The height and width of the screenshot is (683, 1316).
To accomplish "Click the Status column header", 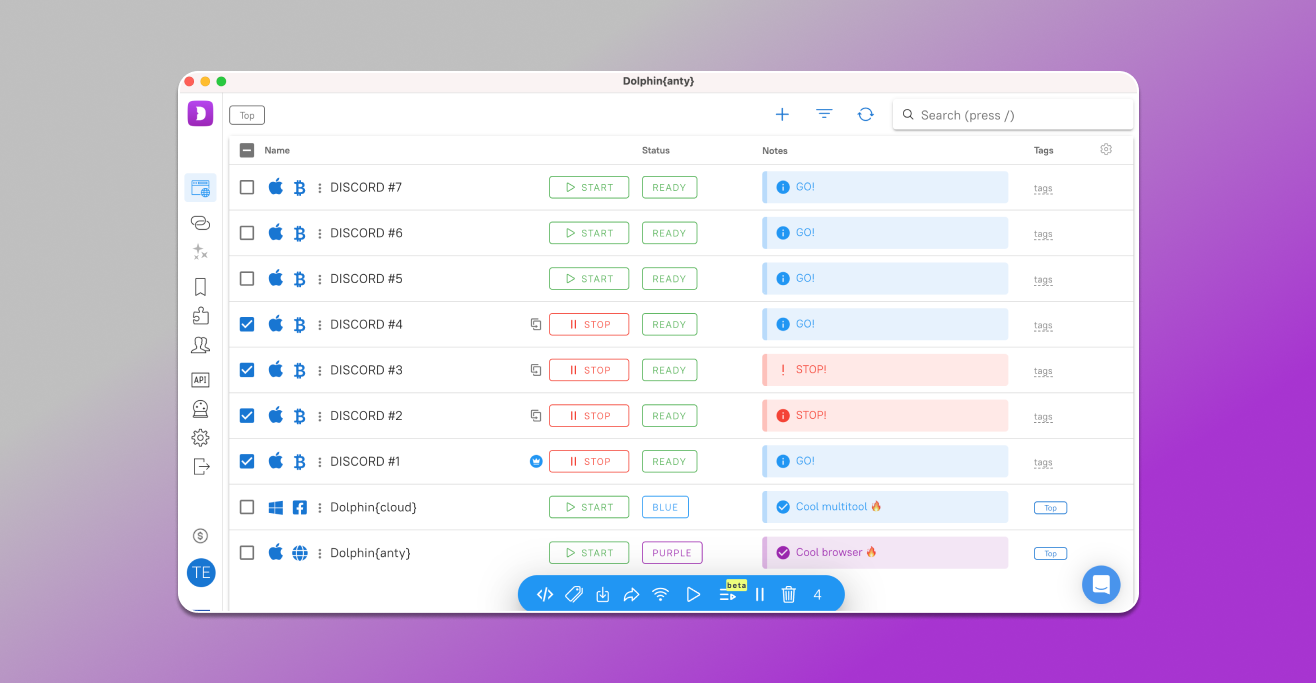I will click(x=656, y=151).
